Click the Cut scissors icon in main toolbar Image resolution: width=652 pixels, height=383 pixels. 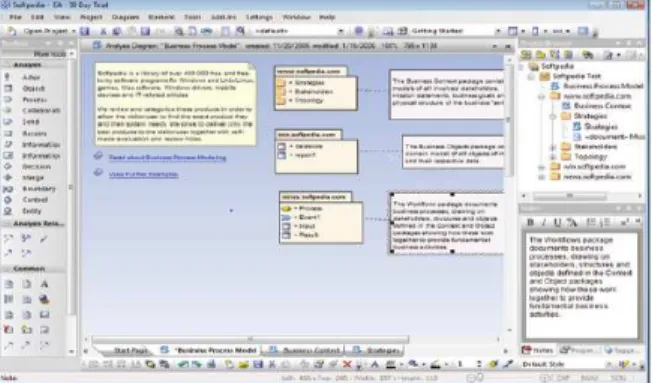click(x=103, y=31)
